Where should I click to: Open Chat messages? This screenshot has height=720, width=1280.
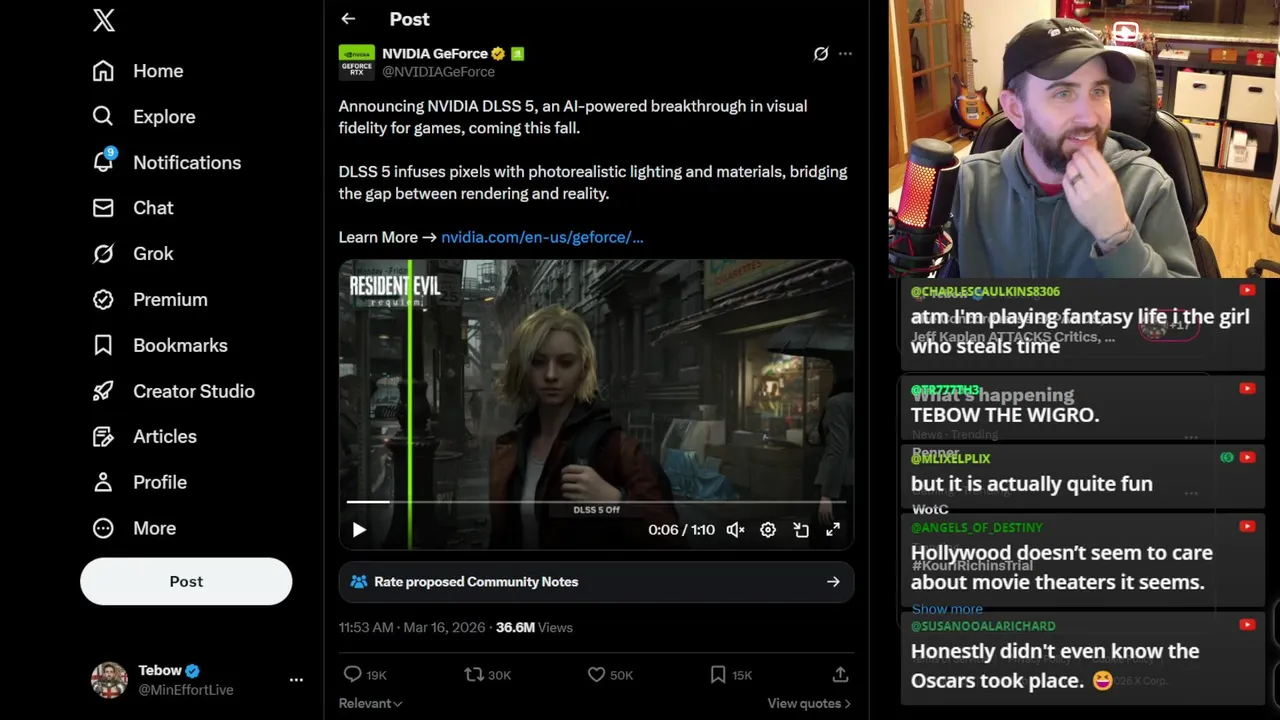[x=133, y=208]
